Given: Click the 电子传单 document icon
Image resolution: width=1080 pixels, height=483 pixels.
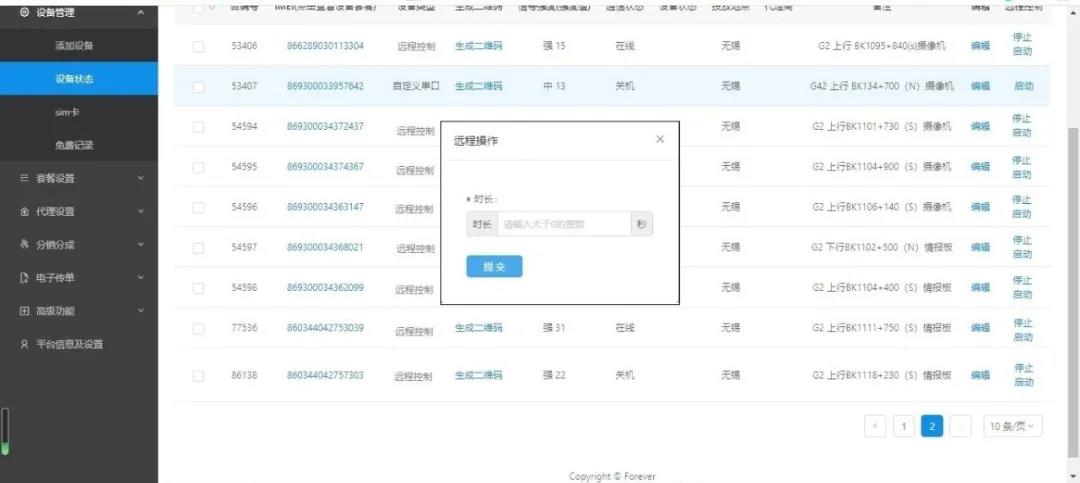Looking at the screenshot, I should coord(24,277).
